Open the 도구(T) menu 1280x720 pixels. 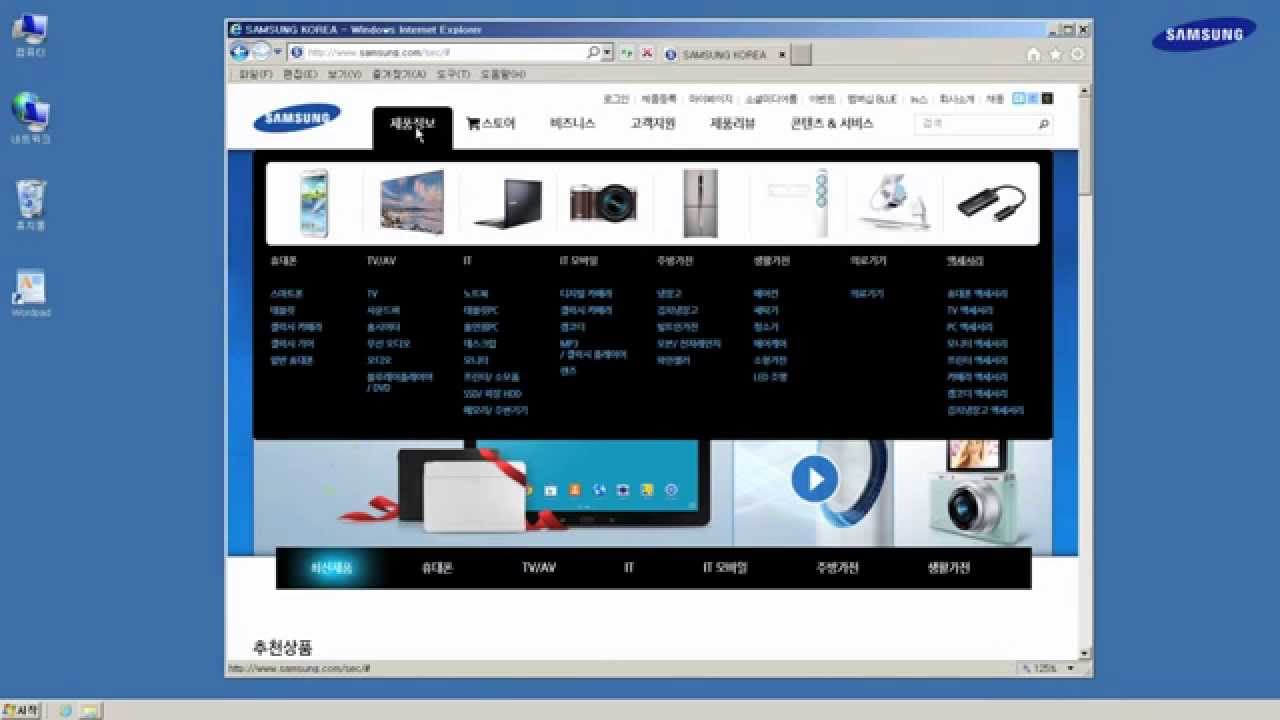[x=453, y=75]
